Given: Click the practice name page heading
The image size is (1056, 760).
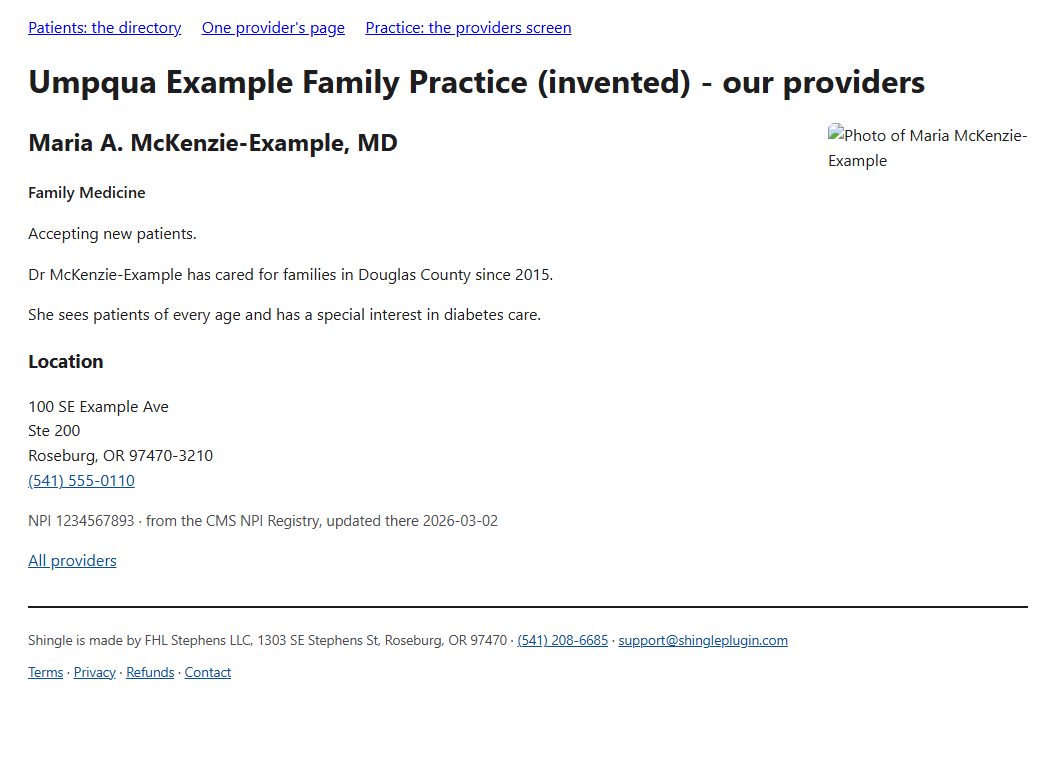Looking at the screenshot, I should pos(476,82).
